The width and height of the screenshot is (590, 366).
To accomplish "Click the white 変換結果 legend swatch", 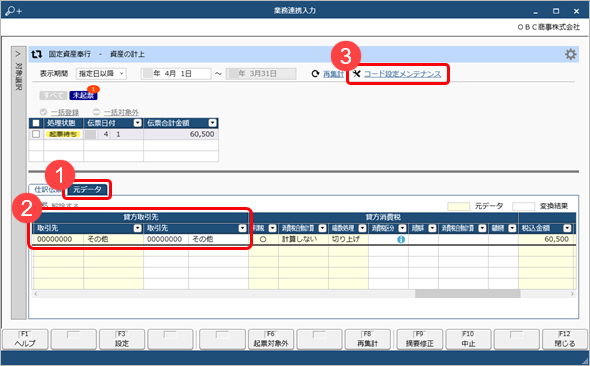I will [x=523, y=206].
